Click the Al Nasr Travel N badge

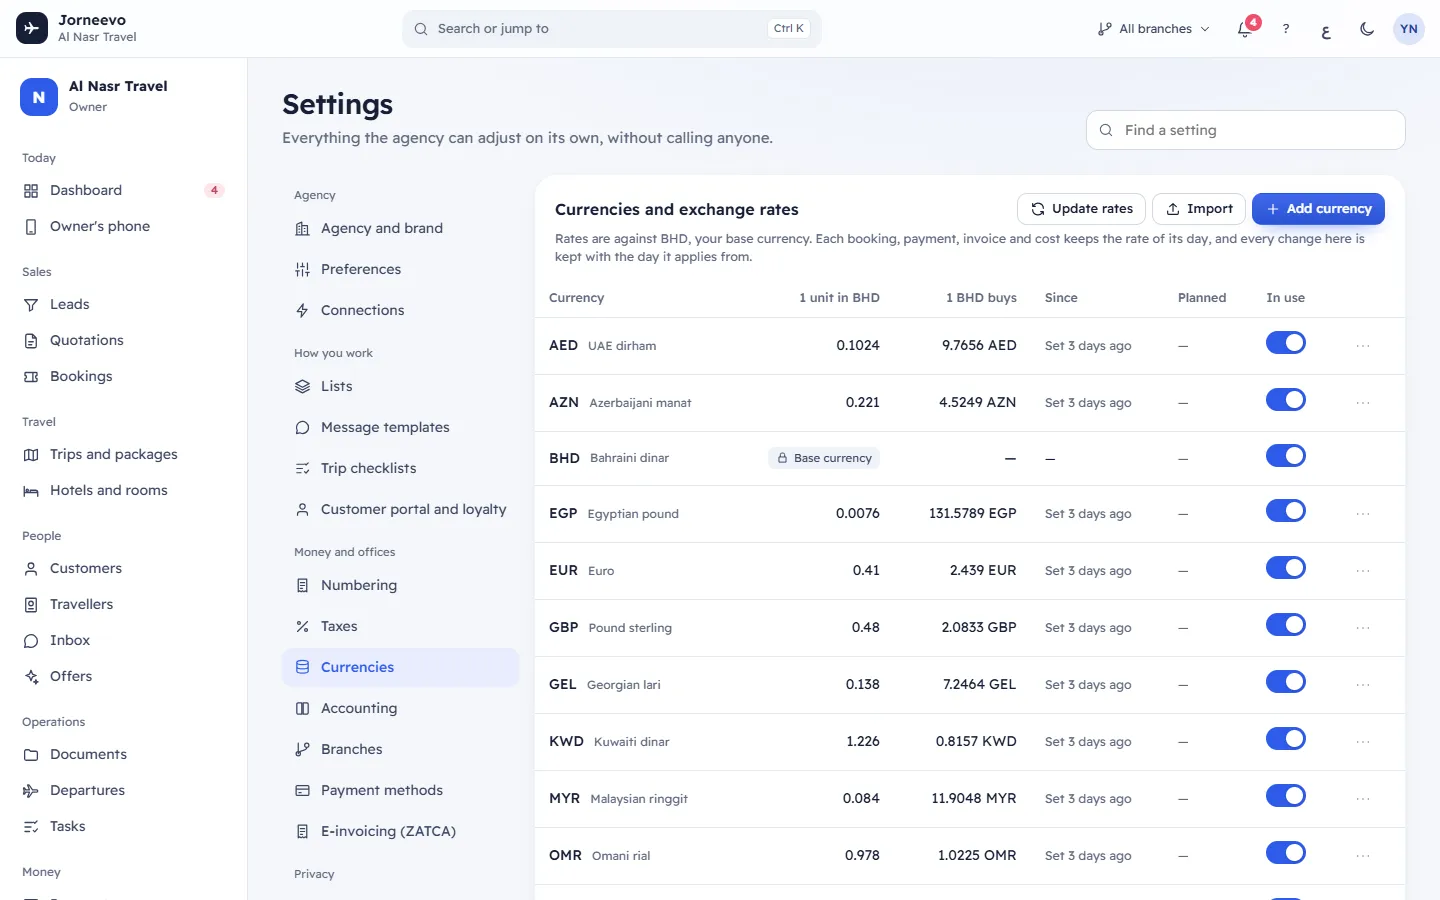(x=39, y=97)
